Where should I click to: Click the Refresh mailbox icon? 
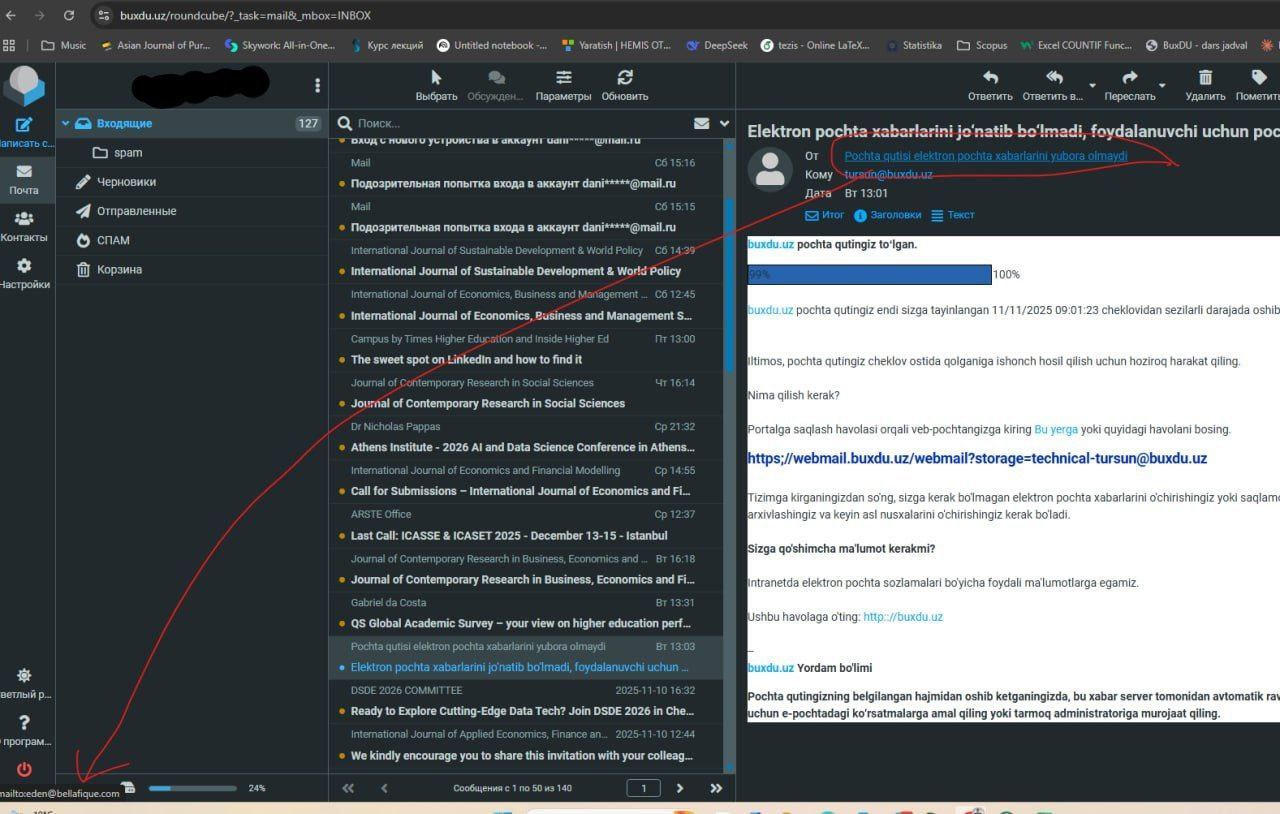click(x=625, y=78)
